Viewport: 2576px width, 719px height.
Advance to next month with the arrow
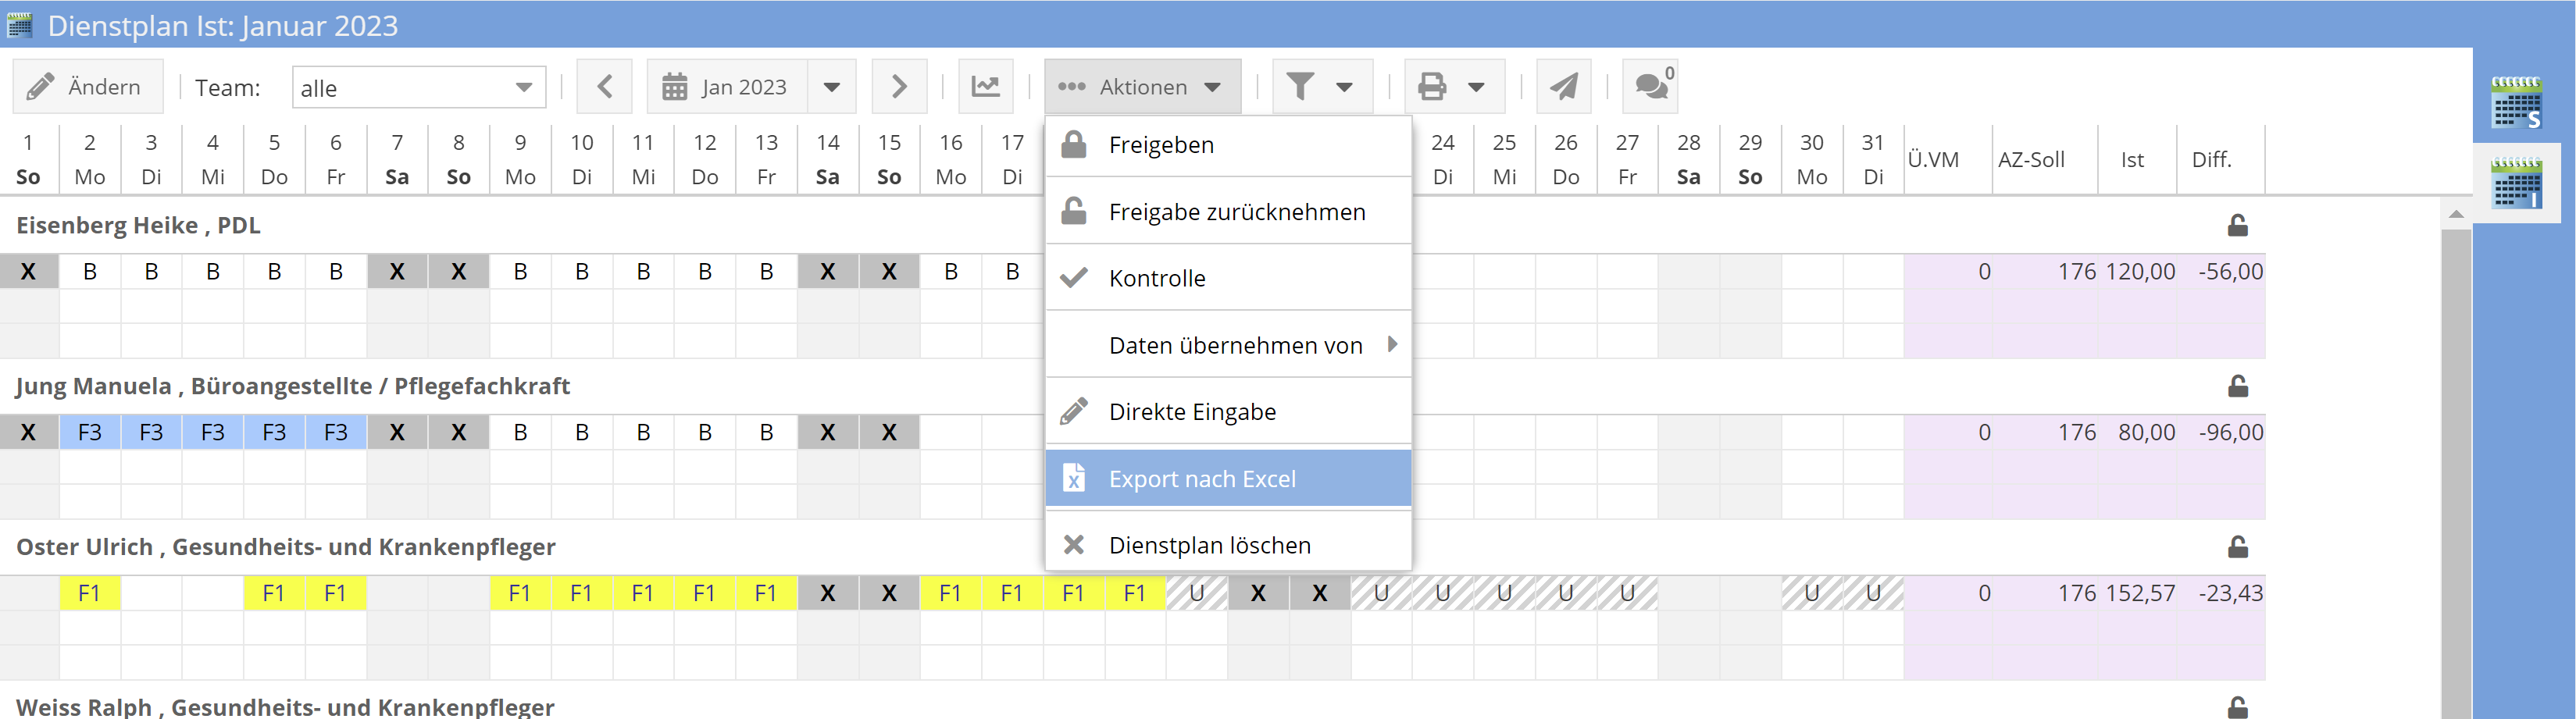click(899, 86)
